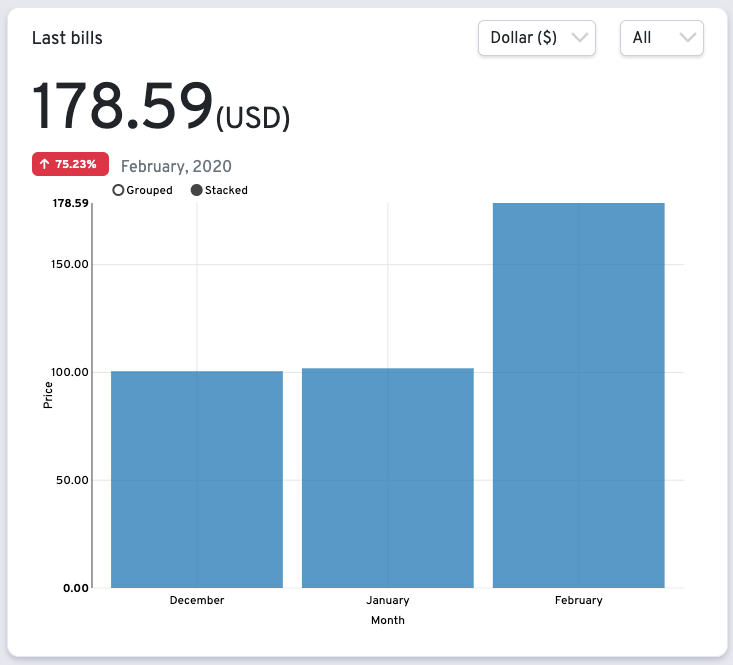Click the 0.00 y-axis tick label

76,588
